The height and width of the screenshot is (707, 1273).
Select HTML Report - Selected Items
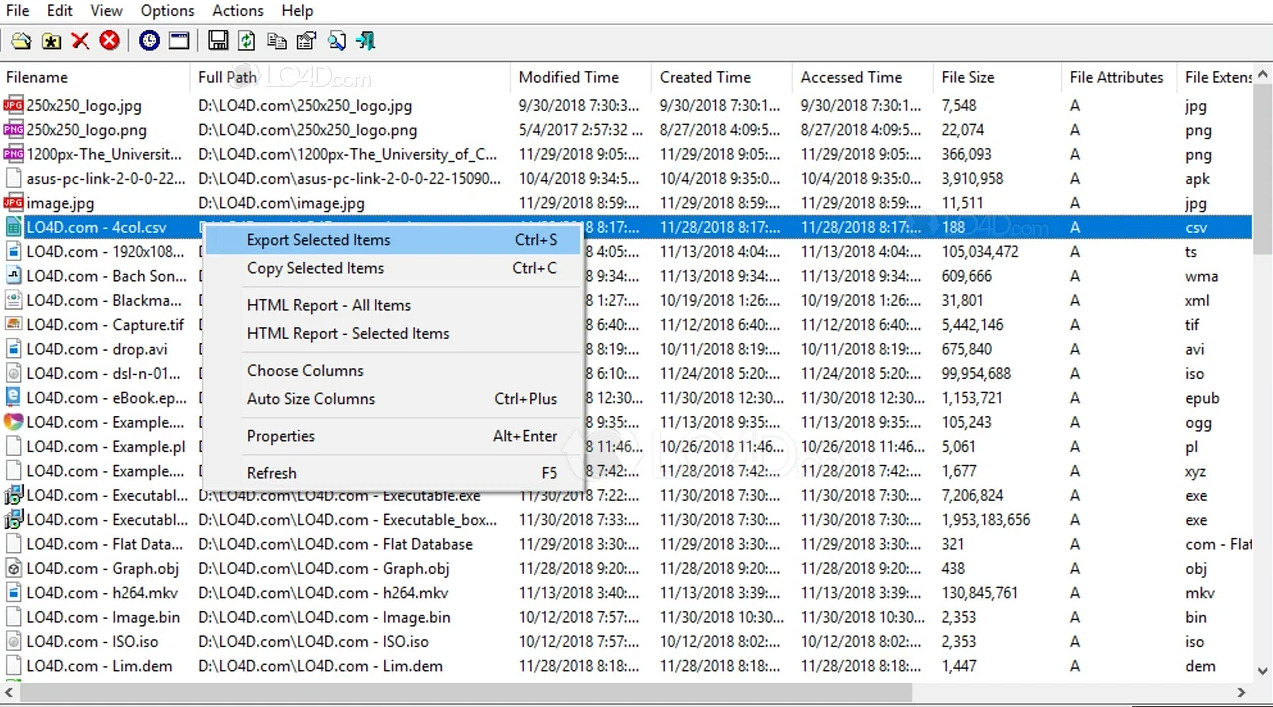coord(394,333)
